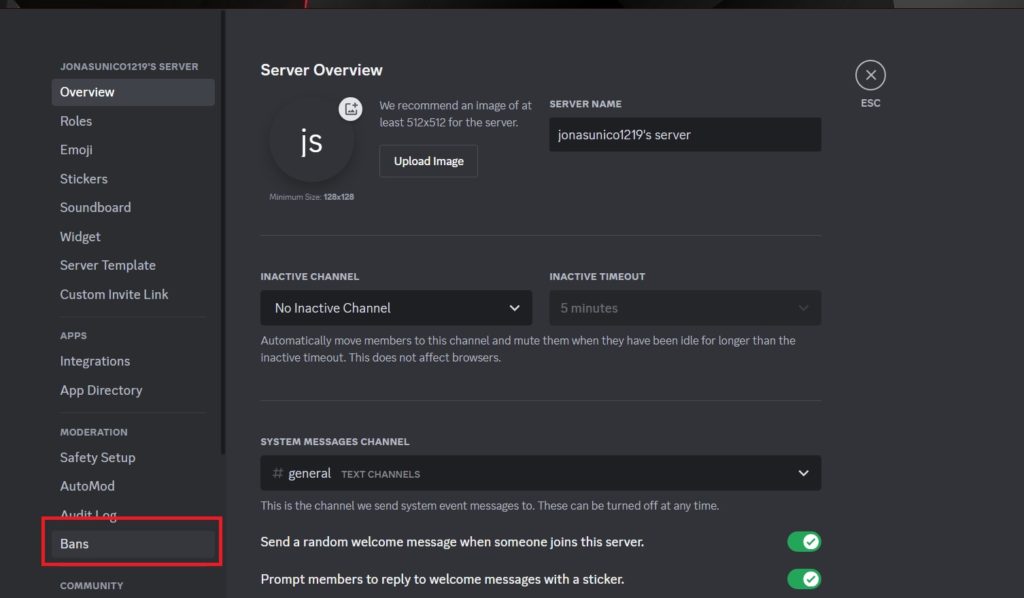The image size is (1024, 598).
Task: Click inside the Server Name field
Action: pos(684,134)
